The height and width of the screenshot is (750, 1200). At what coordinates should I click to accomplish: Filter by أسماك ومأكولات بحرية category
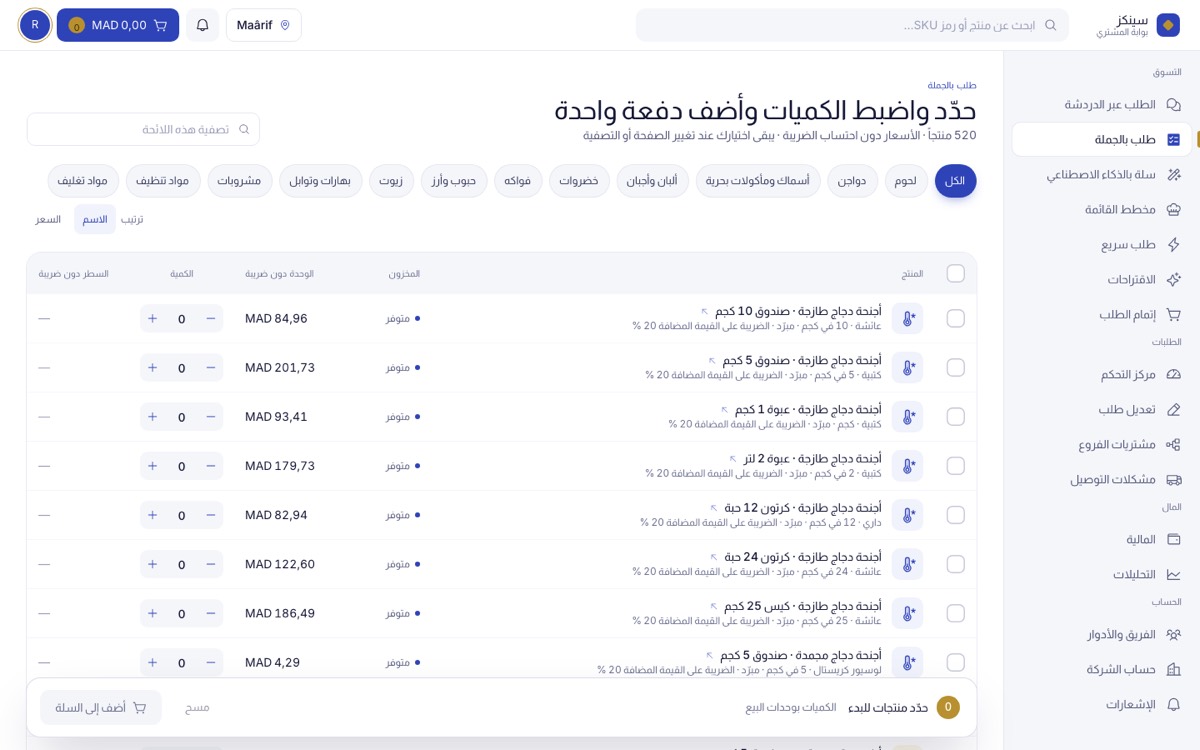point(758,181)
